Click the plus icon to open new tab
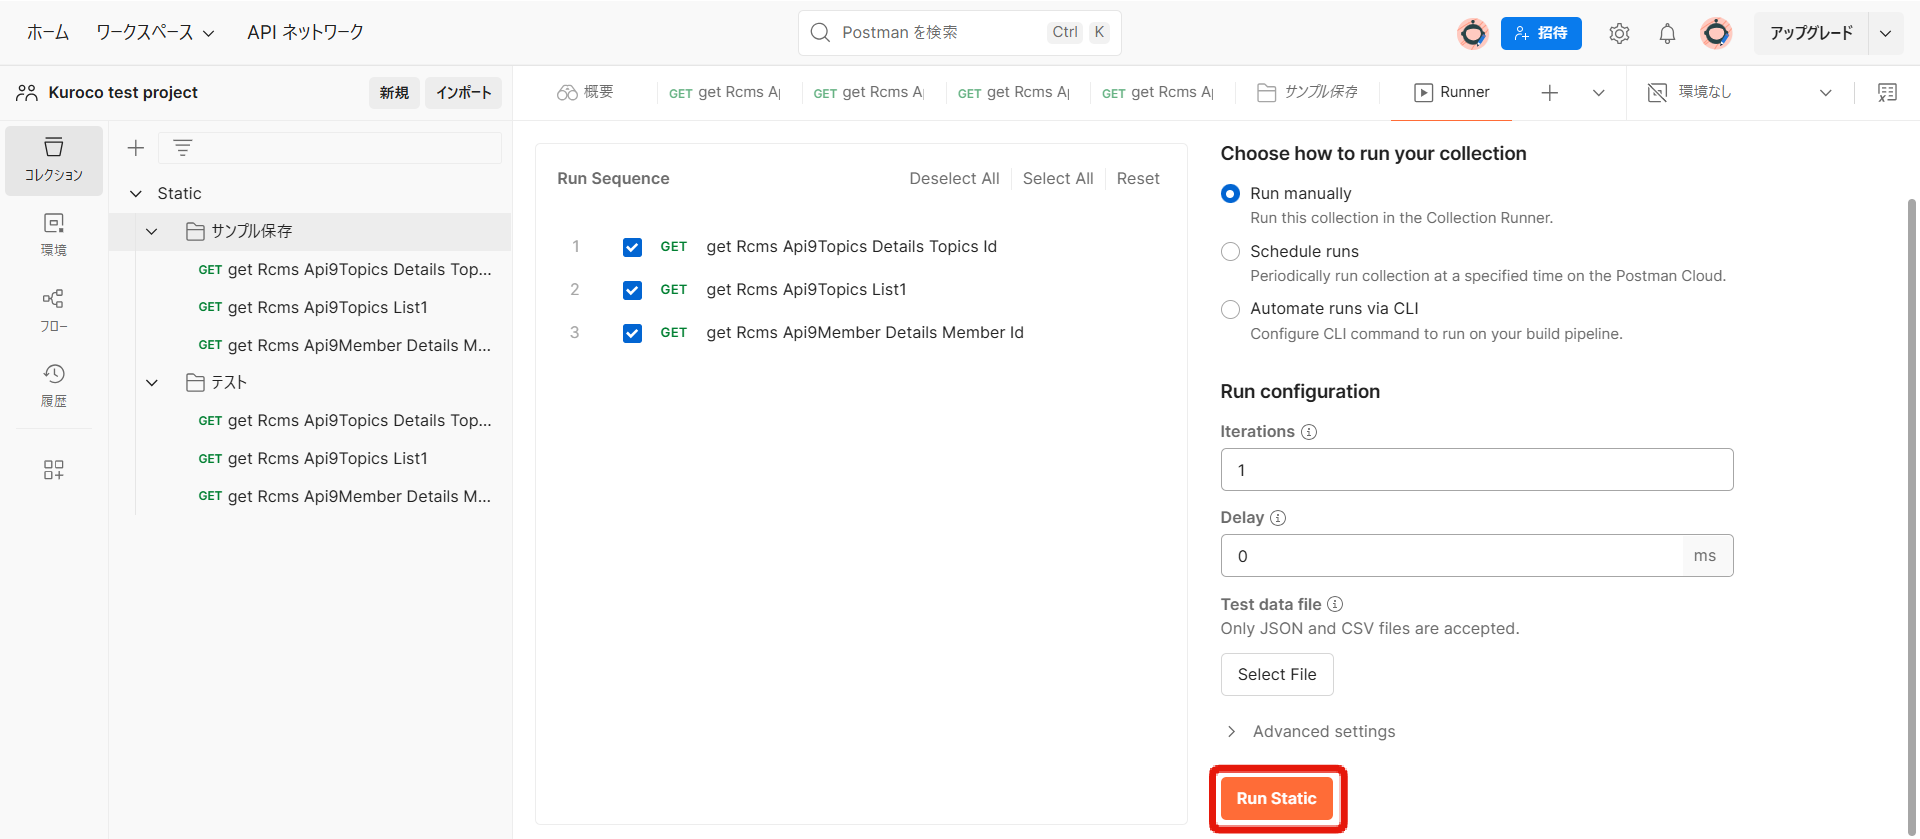Viewport: 1920px width, 839px height. [x=1549, y=93]
